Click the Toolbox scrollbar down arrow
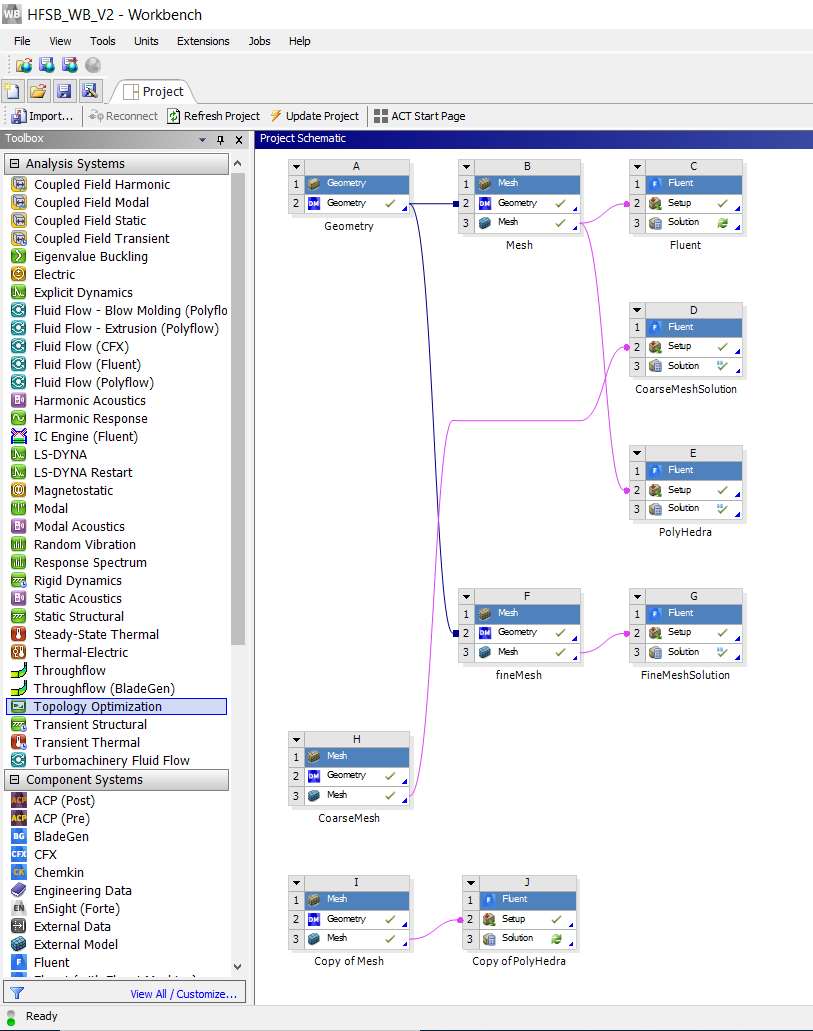 pyautogui.click(x=237, y=967)
